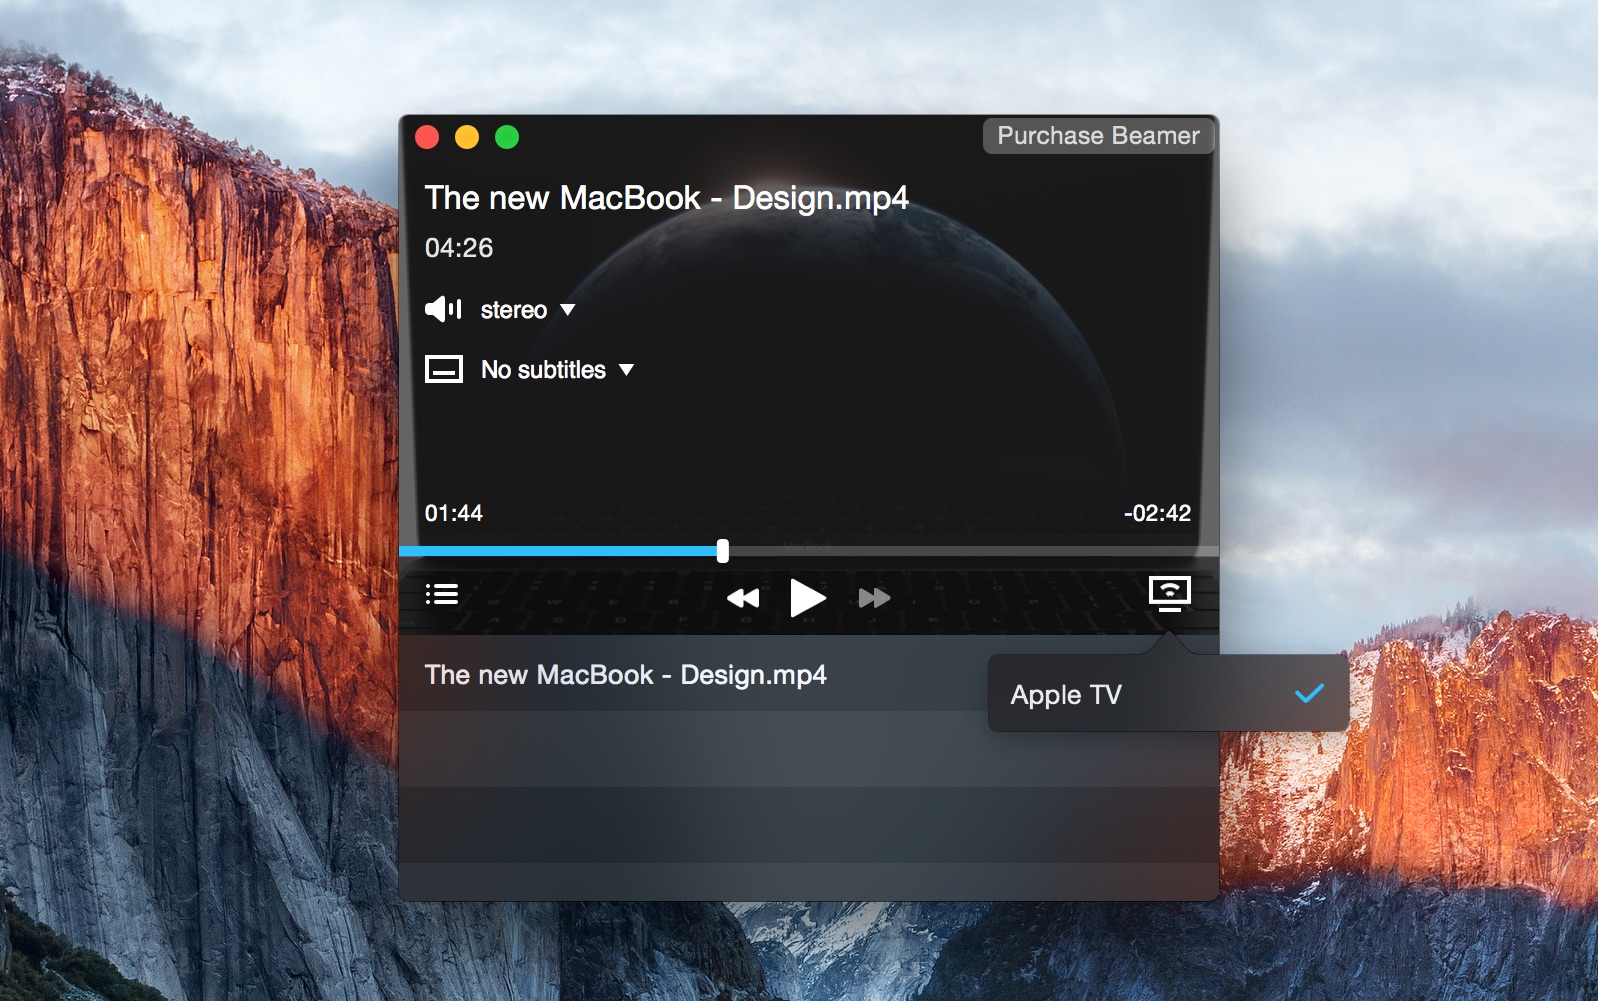This screenshot has height=1001, width=1598.
Task: Click the playlist list icon
Action: pyautogui.click(x=442, y=595)
